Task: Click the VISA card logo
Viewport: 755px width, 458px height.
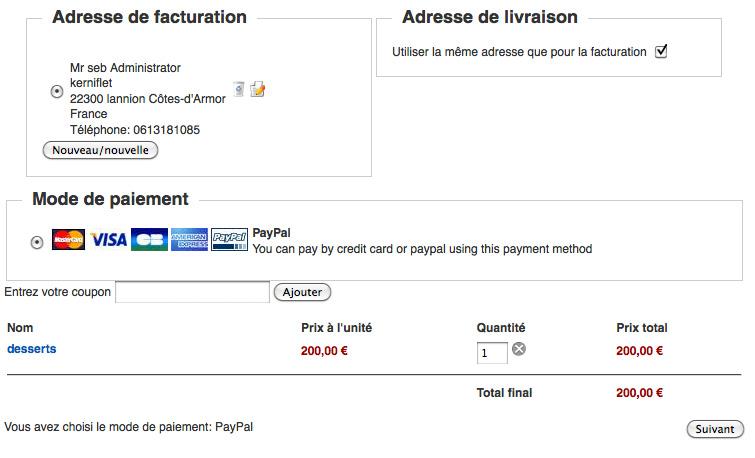Action: pos(108,240)
